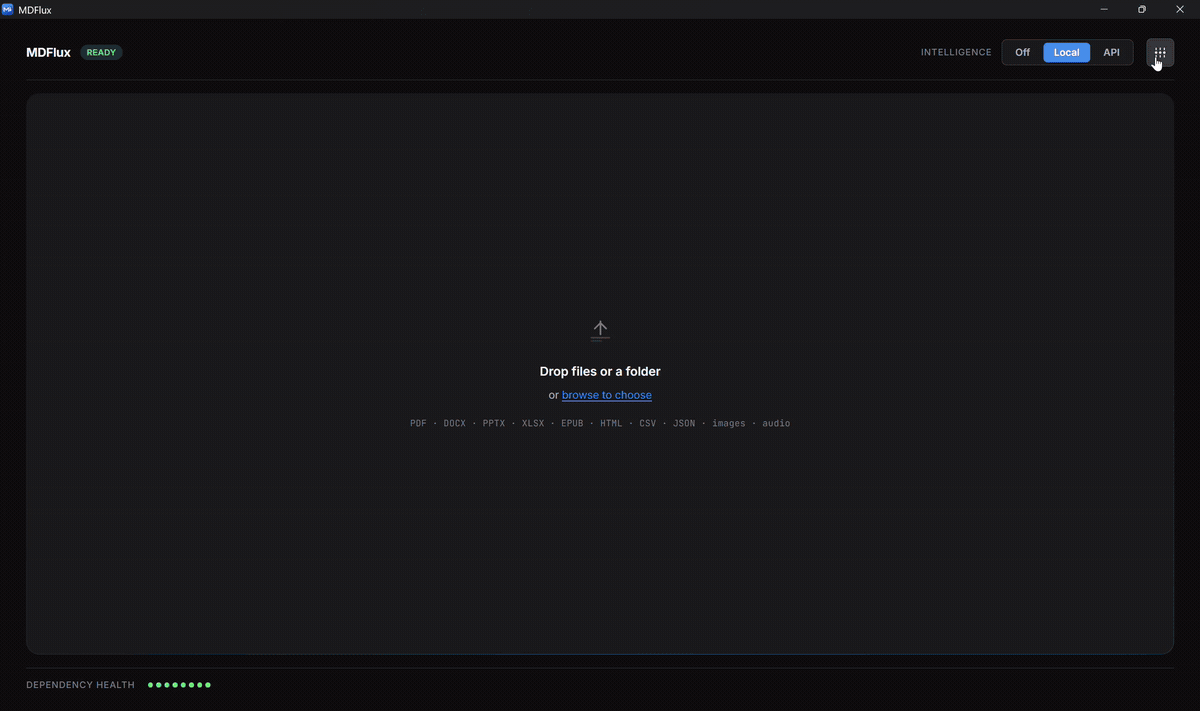Image resolution: width=1200 pixels, height=711 pixels.
Task: Click the INTELLIGENCE label
Action: pos(956,52)
